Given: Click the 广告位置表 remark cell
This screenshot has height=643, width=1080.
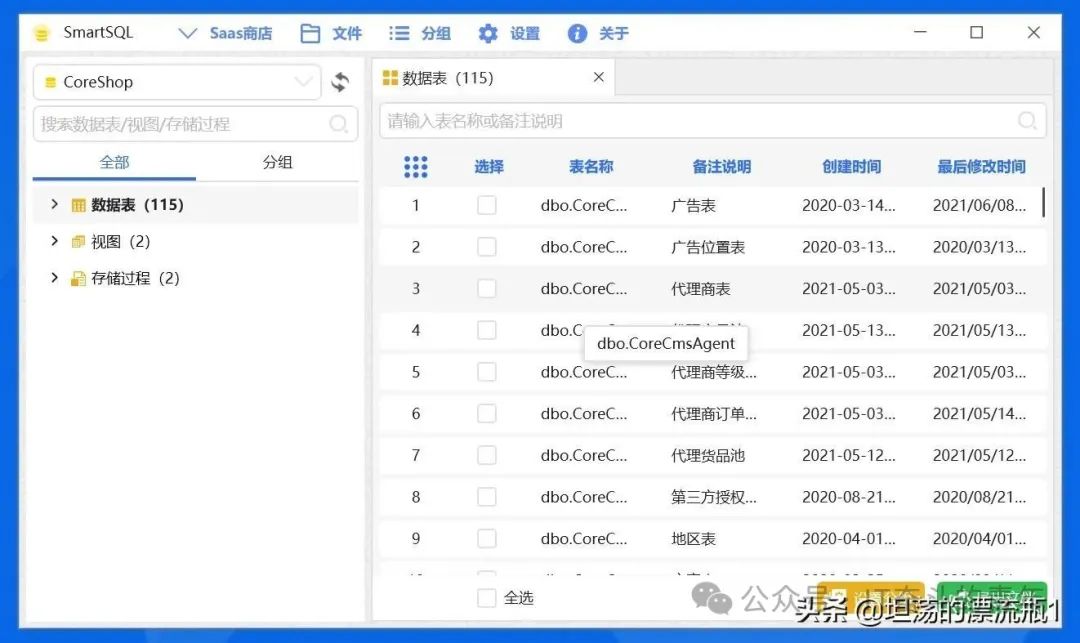Looking at the screenshot, I should 708,246.
